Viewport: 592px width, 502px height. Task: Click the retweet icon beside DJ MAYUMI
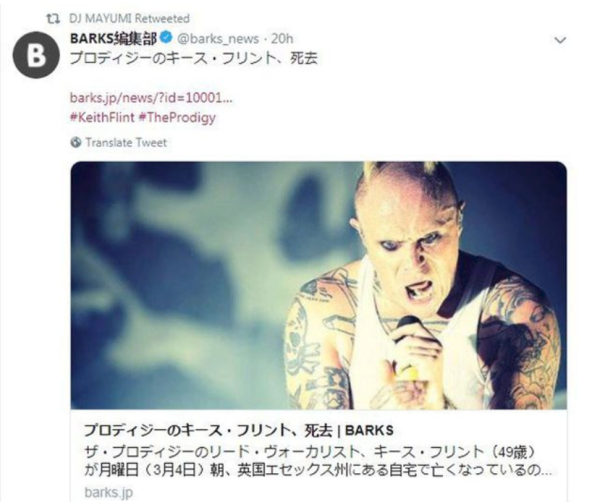coord(52,18)
